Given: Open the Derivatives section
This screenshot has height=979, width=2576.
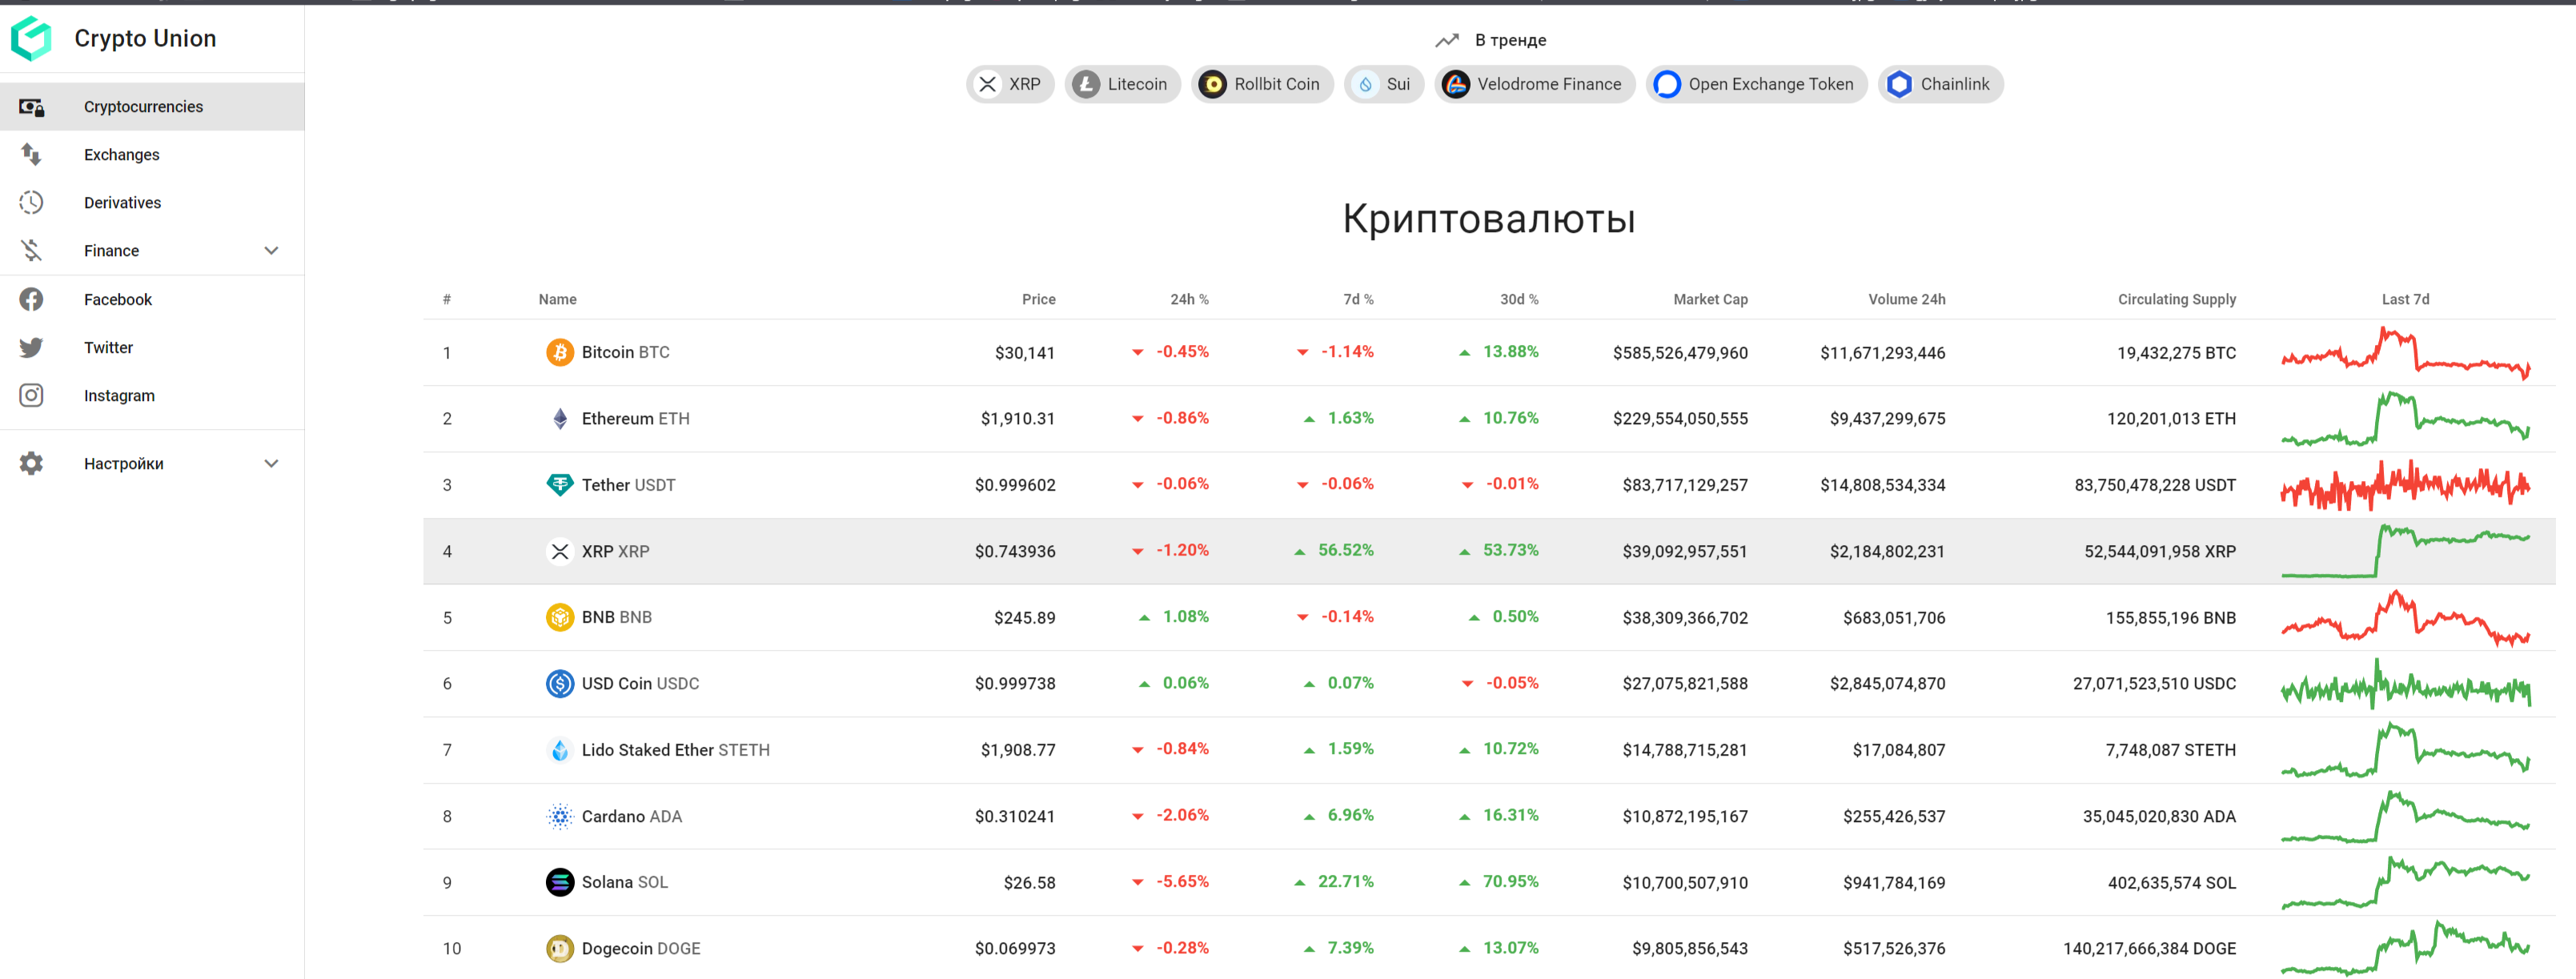Looking at the screenshot, I should (x=152, y=202).
